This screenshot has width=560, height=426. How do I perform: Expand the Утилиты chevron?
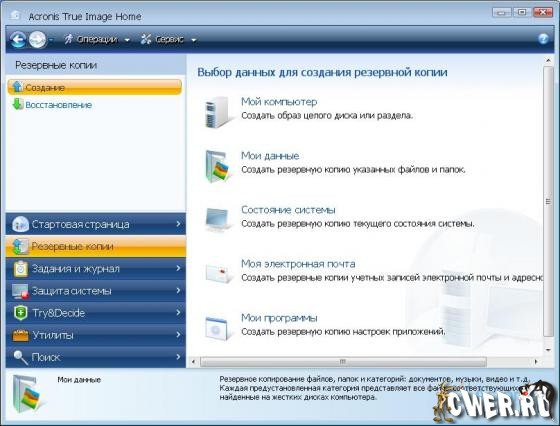179,335
